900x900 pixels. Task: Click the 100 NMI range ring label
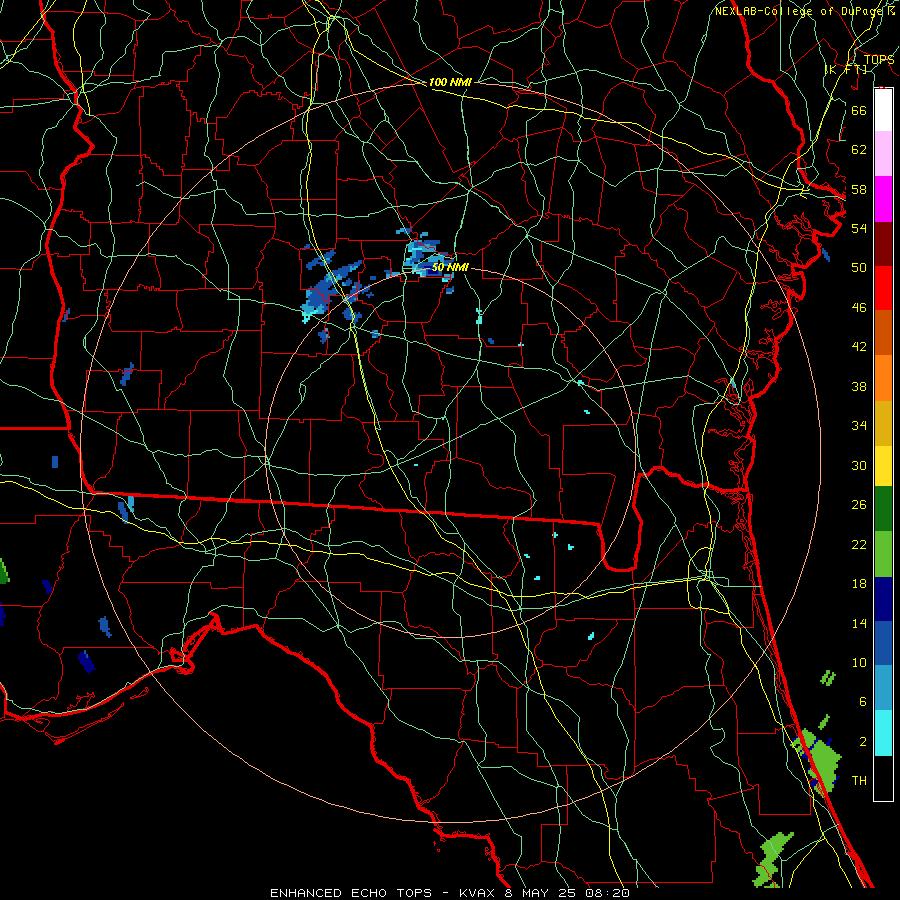coord(450,82)
